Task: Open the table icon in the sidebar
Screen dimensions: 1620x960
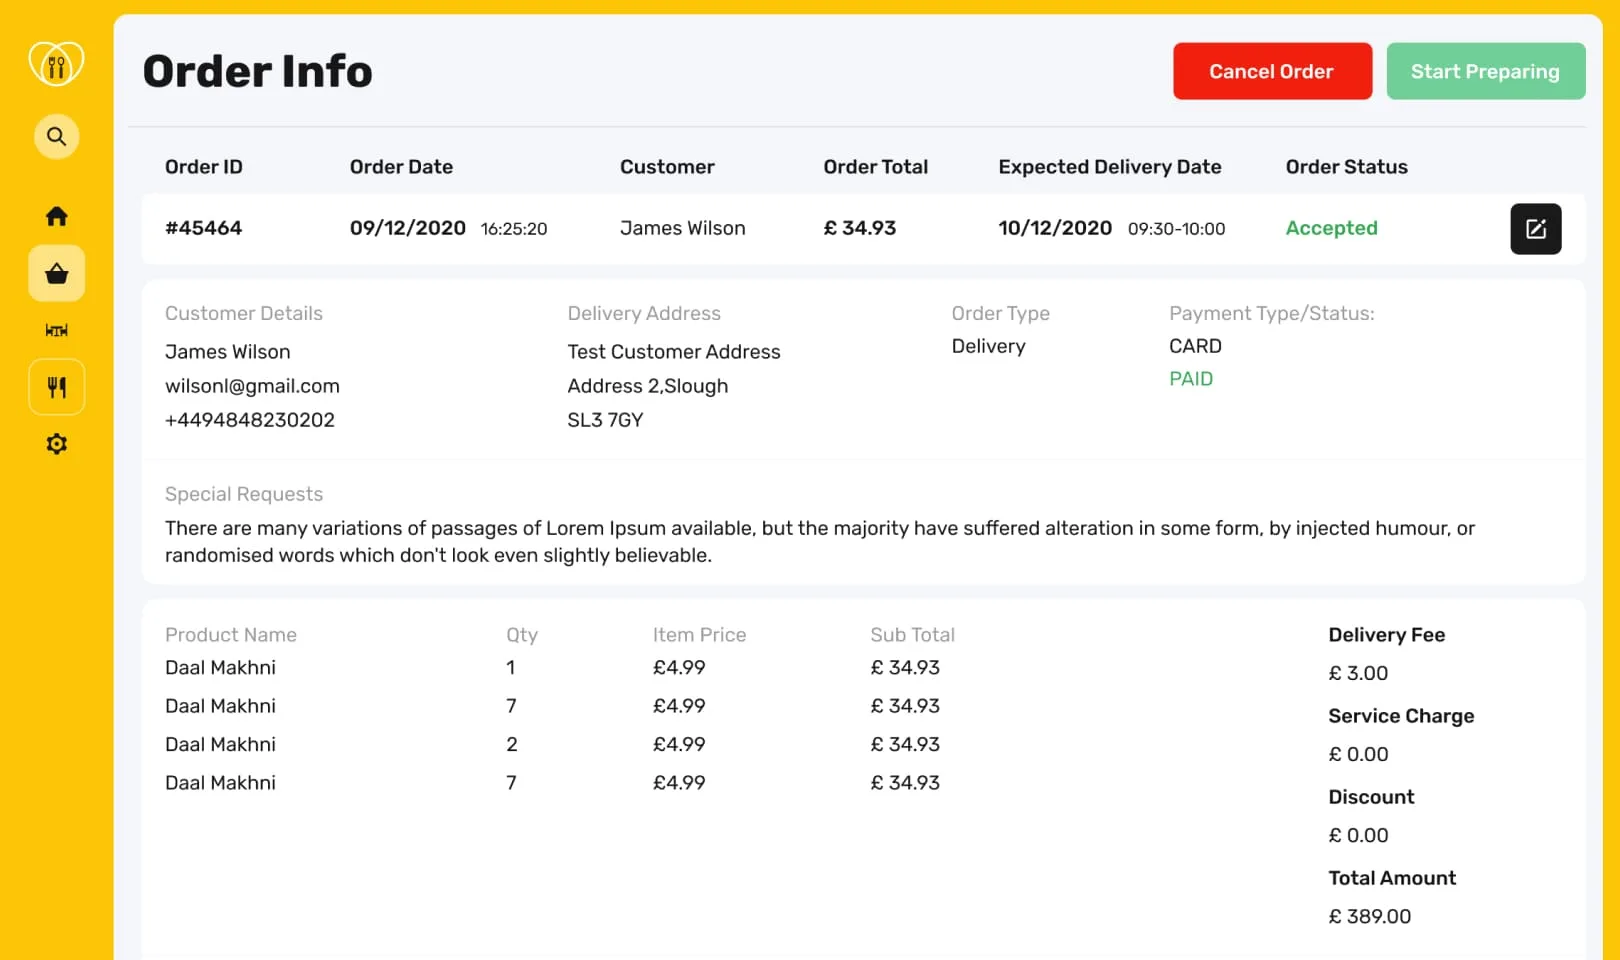Action: coord(56,331)
